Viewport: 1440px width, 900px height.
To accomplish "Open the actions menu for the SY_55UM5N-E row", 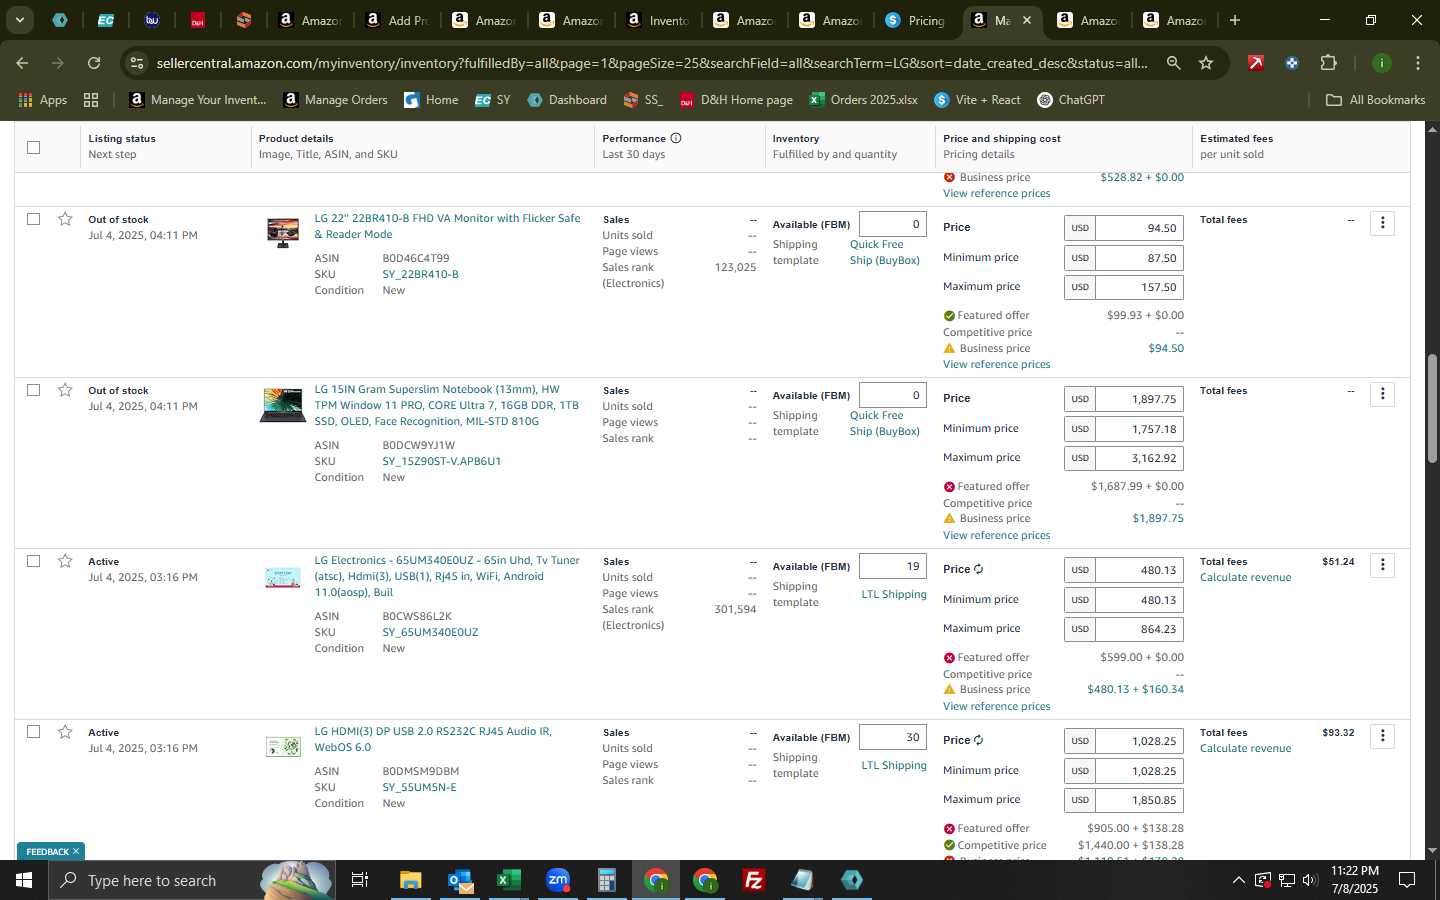I will [x=1382, y=736].
